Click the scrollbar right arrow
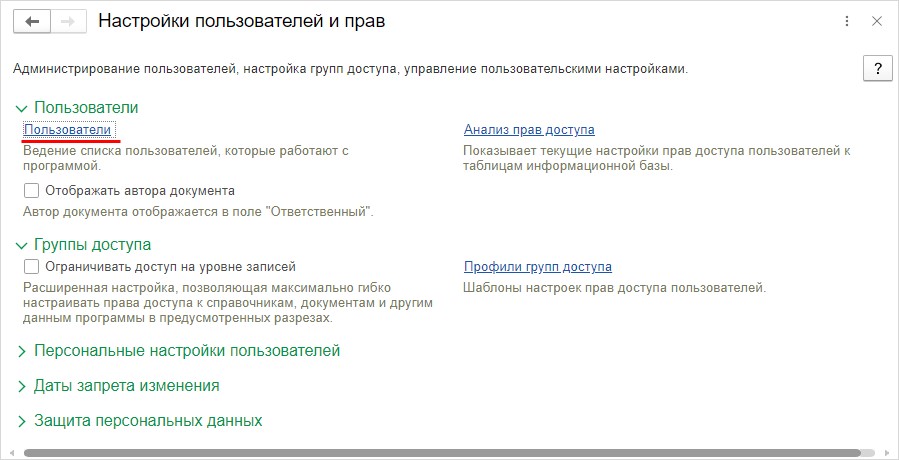 click(886, 453)
